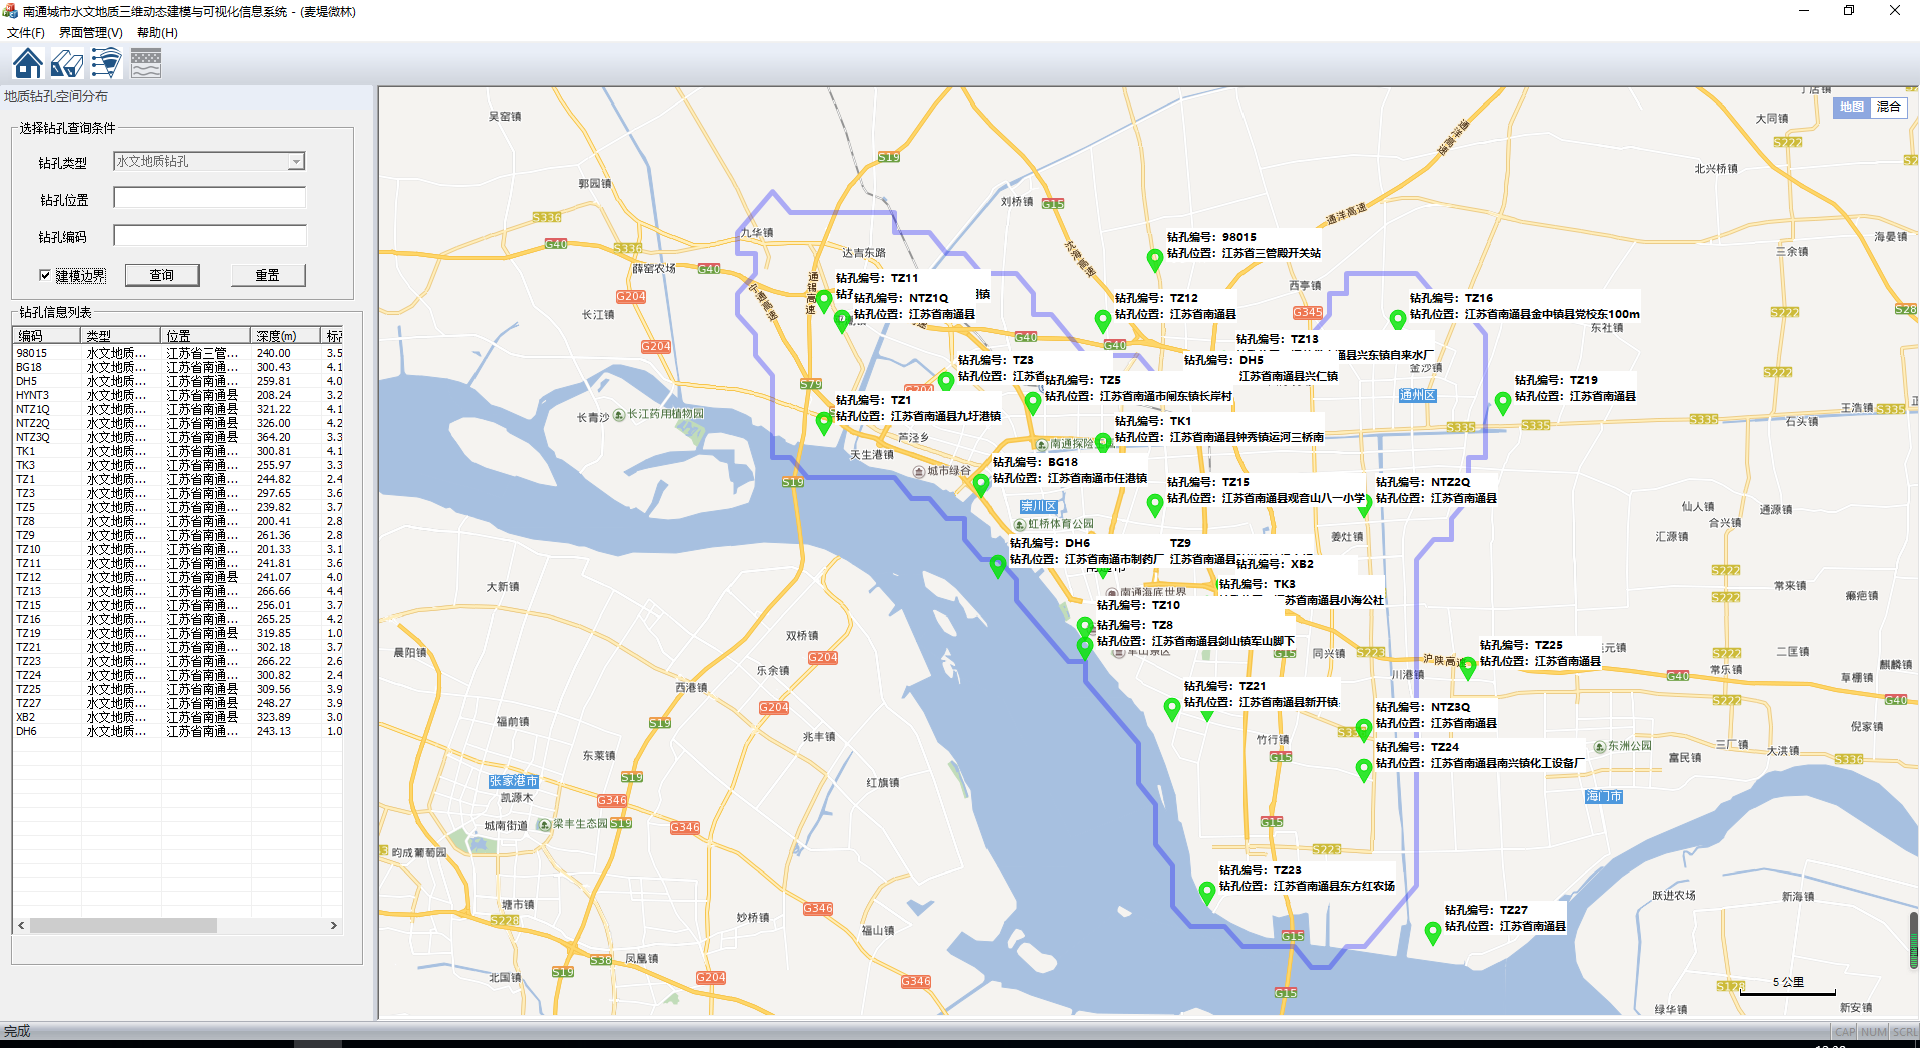Focus the 钻孔编码 input field
The width and height of the screenshot is (1920, 1048).
[x=209, y=235]
